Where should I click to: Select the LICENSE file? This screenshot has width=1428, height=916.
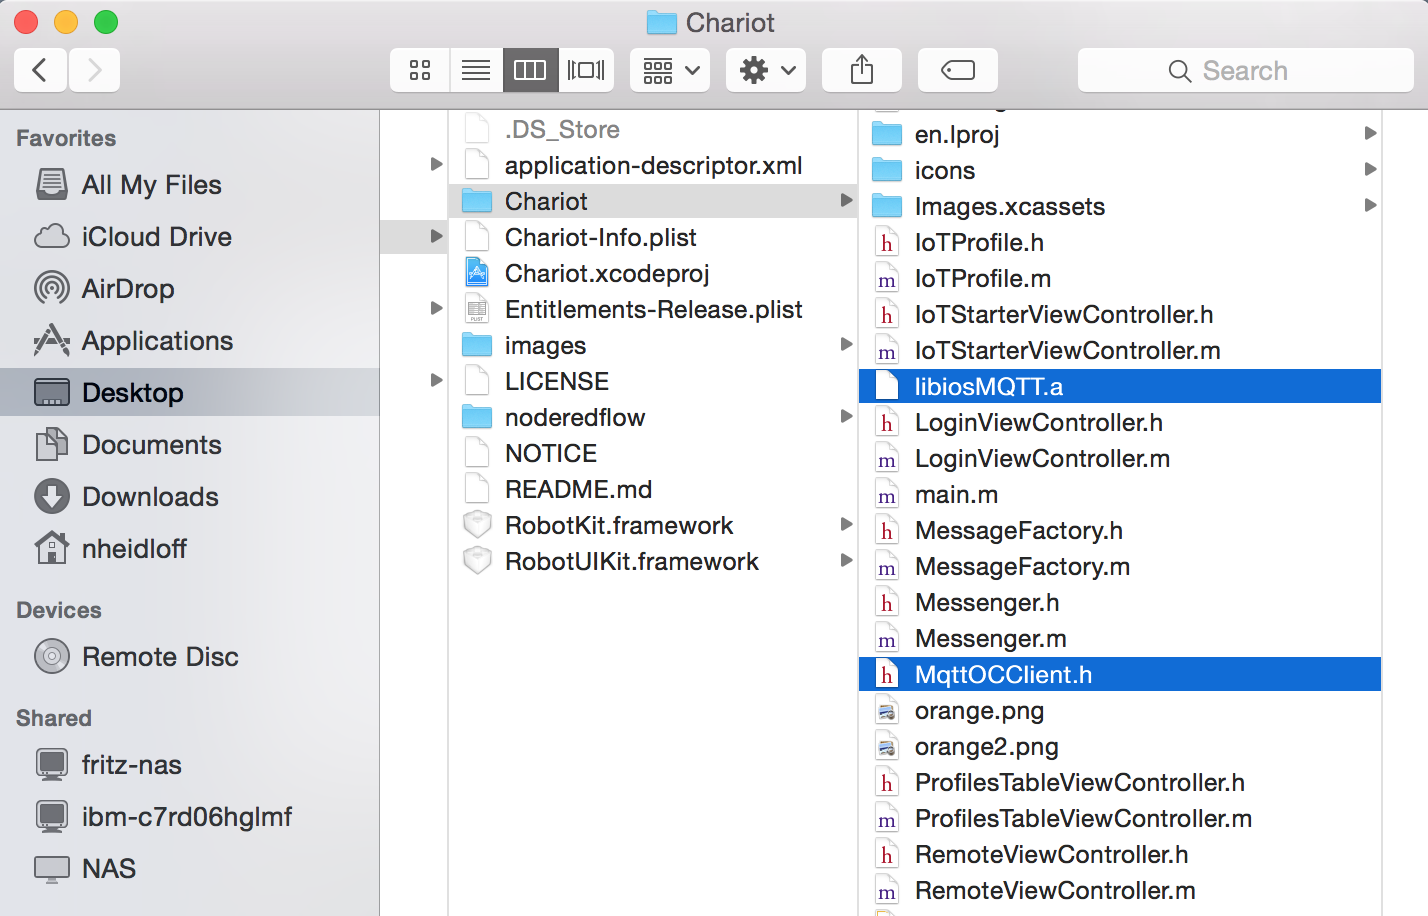(x=653, y=381)
